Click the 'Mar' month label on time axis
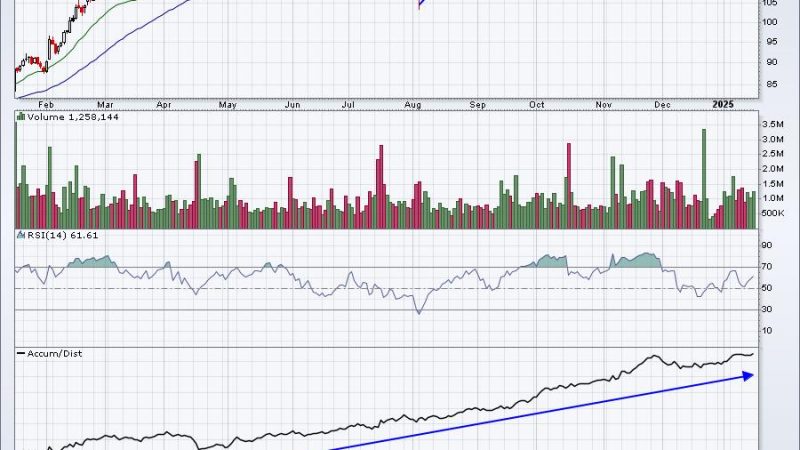The height and width of the screenshot is (450, 800). click(105, 105)
